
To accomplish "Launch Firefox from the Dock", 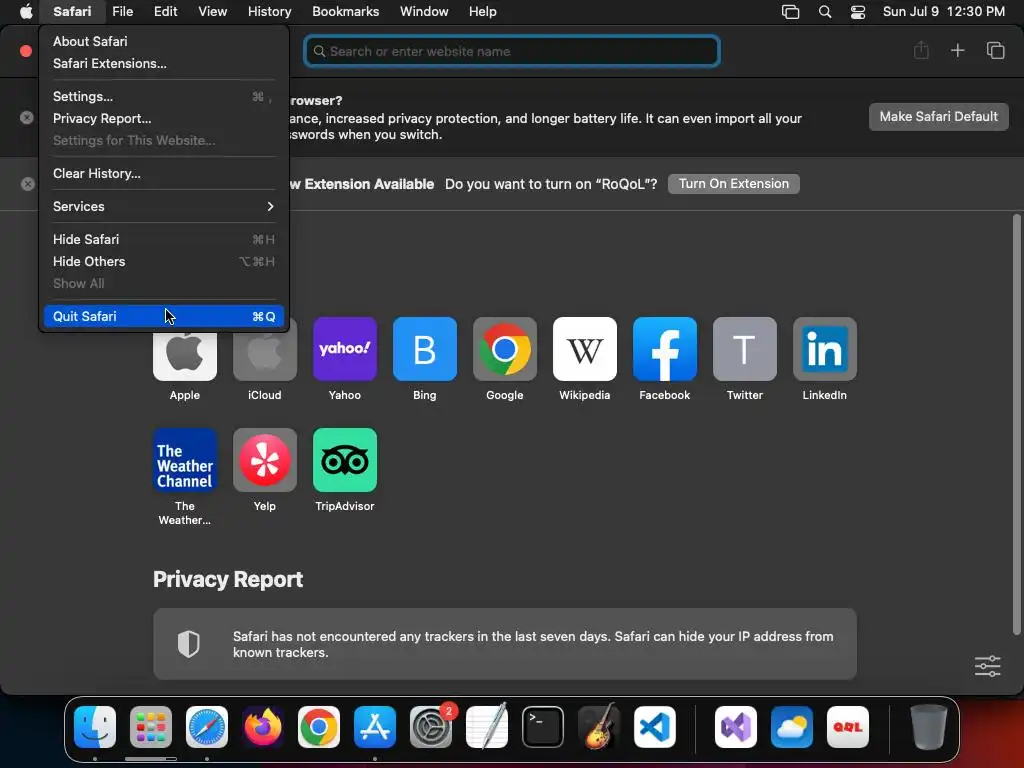I will tap(263, 727).
